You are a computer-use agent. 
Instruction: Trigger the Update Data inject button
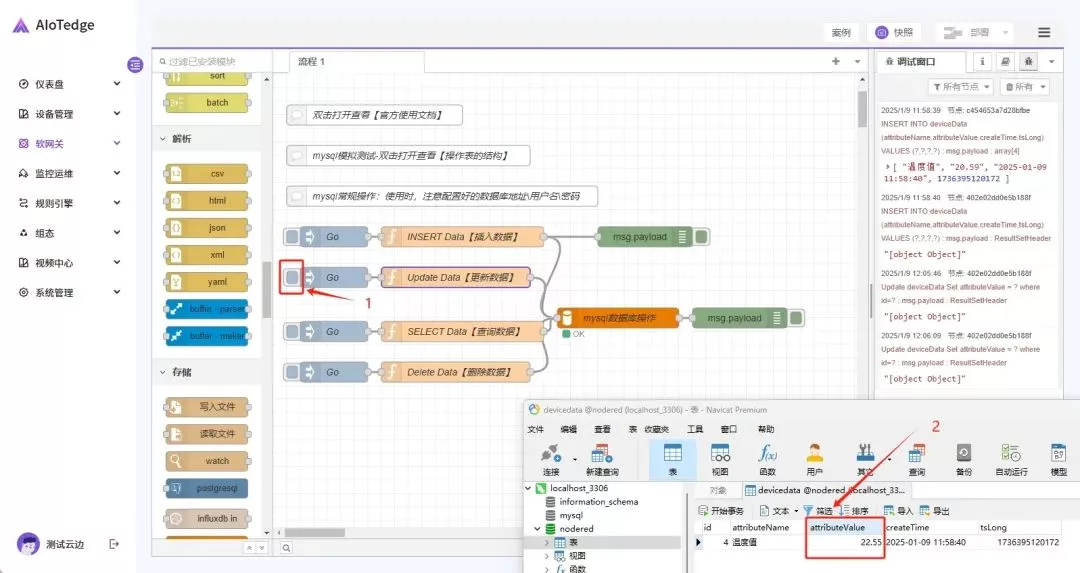point(292,277)
